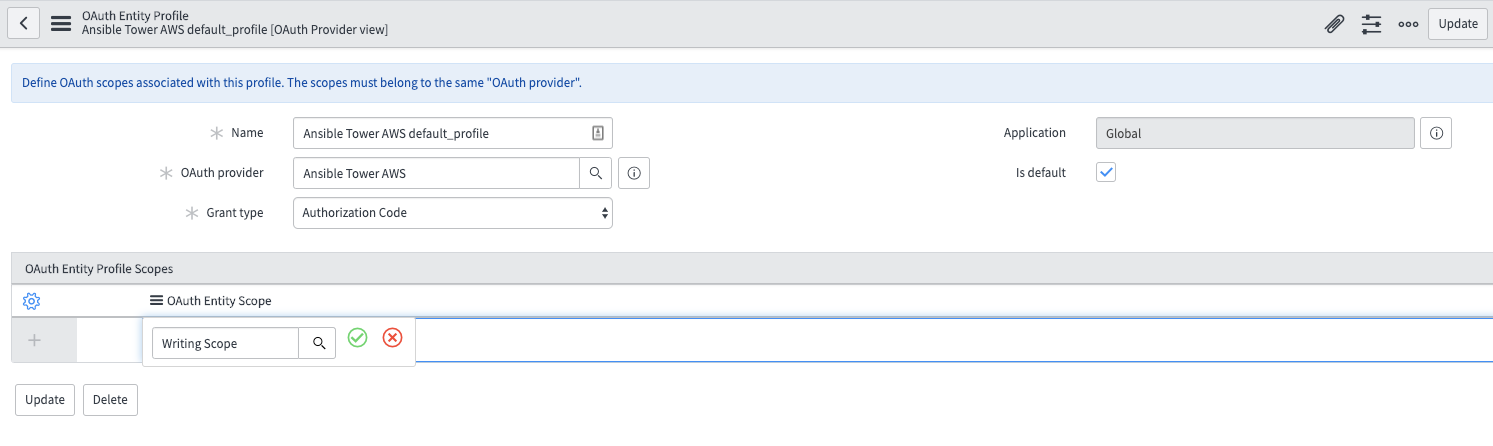This screenshot has height=446, width=1493.
Task: Open the Grant type dropdown
Action: 452,213
